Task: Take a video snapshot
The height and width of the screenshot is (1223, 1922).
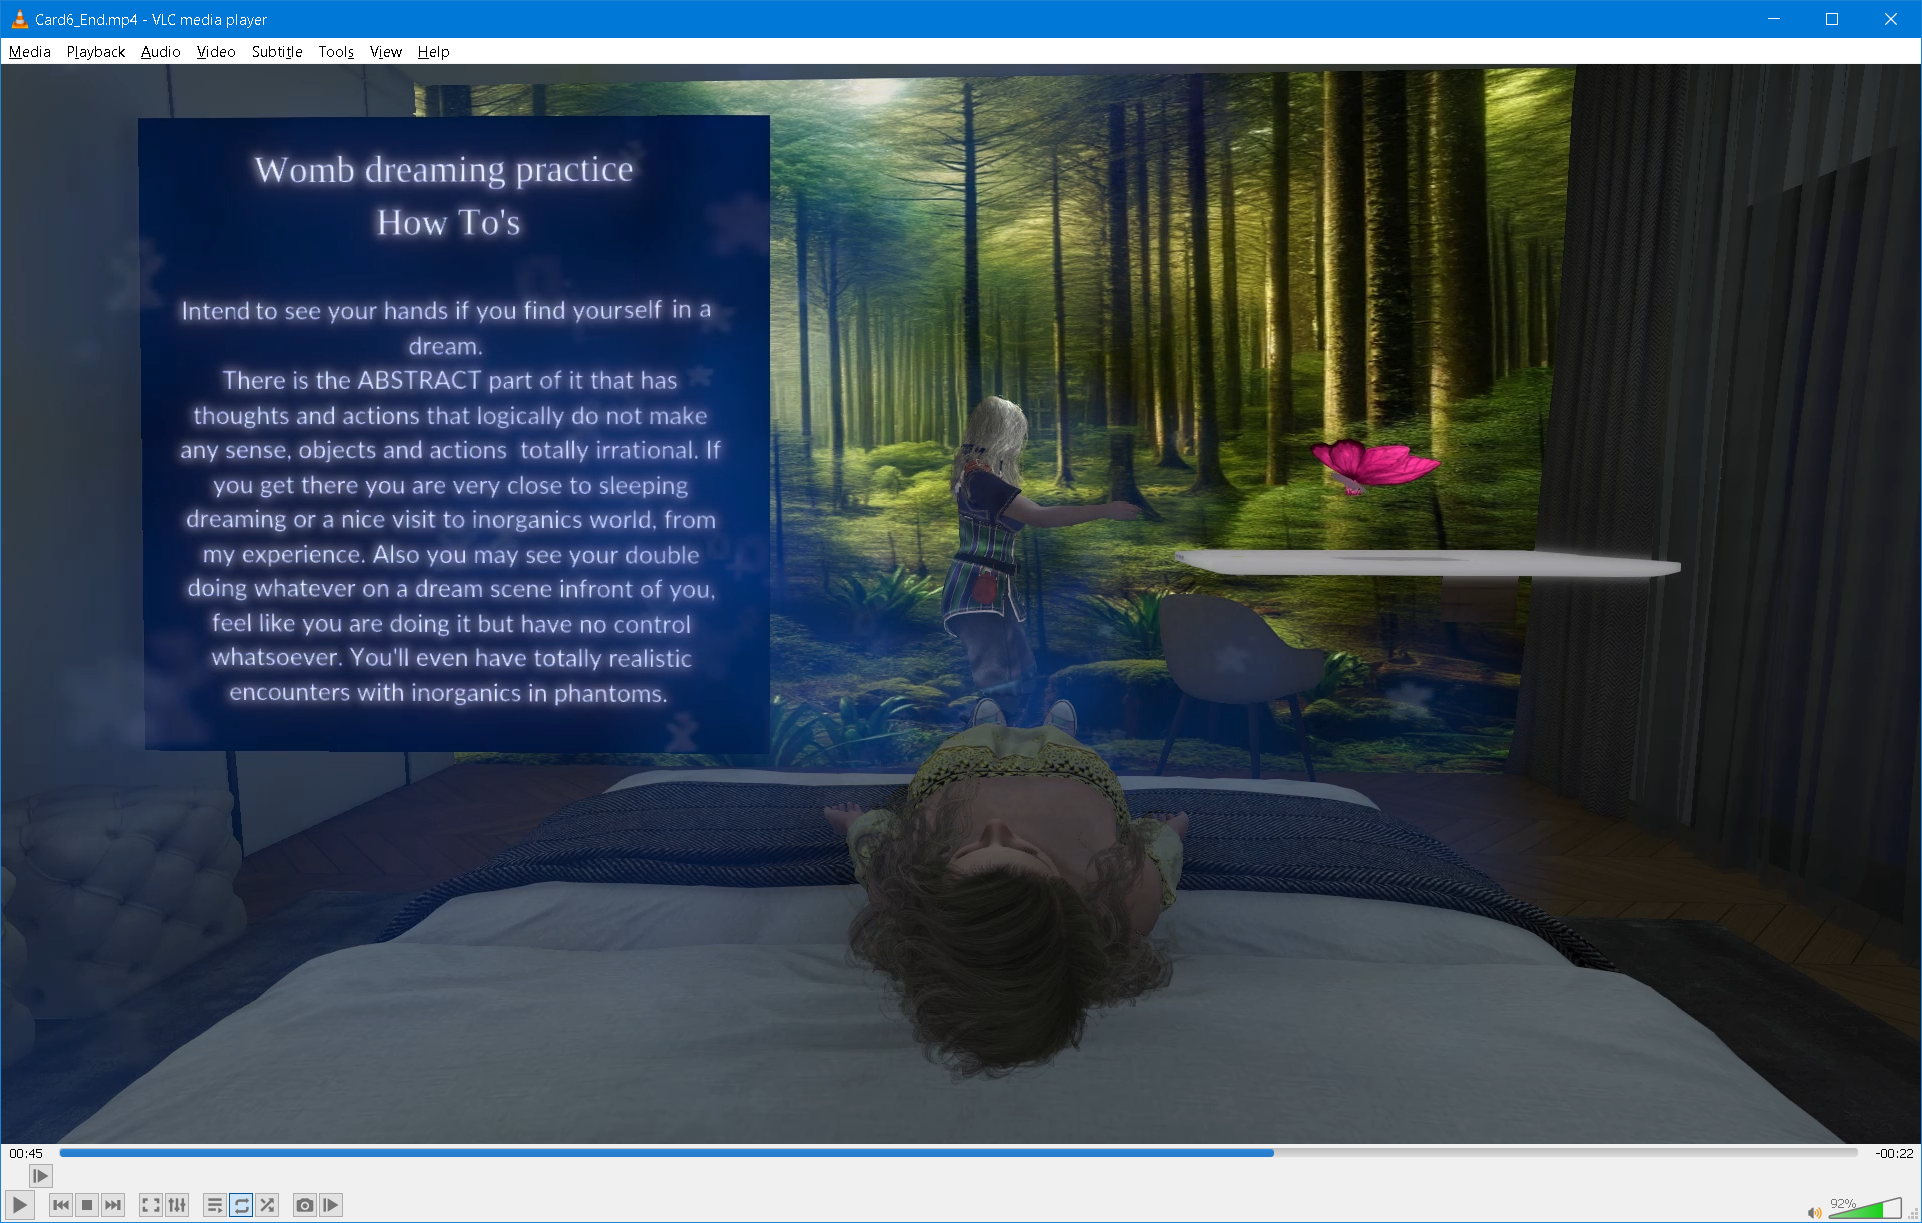Action: (305, 1205)
